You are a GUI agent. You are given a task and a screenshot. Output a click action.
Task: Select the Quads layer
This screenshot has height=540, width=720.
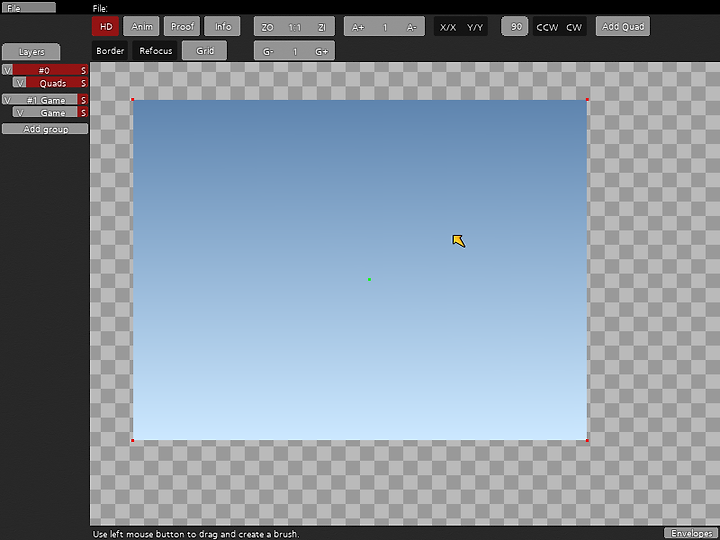click(52, 83)
